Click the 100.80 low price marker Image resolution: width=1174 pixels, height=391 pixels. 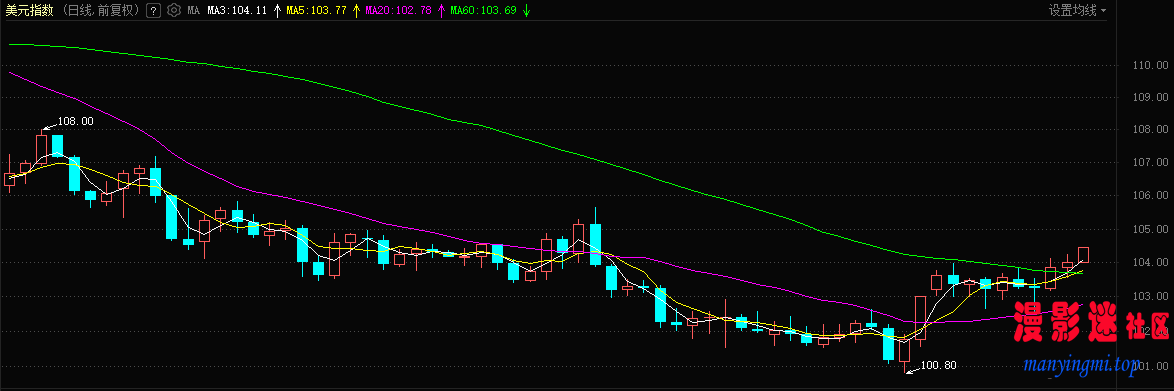click(x=938, y=366)
